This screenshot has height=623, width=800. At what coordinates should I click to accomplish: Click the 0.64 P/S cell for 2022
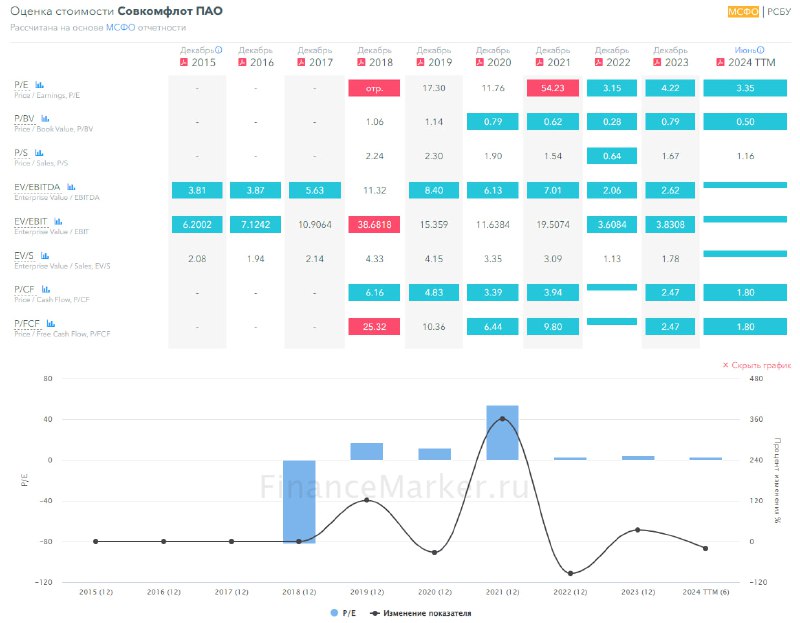(612, 156)
